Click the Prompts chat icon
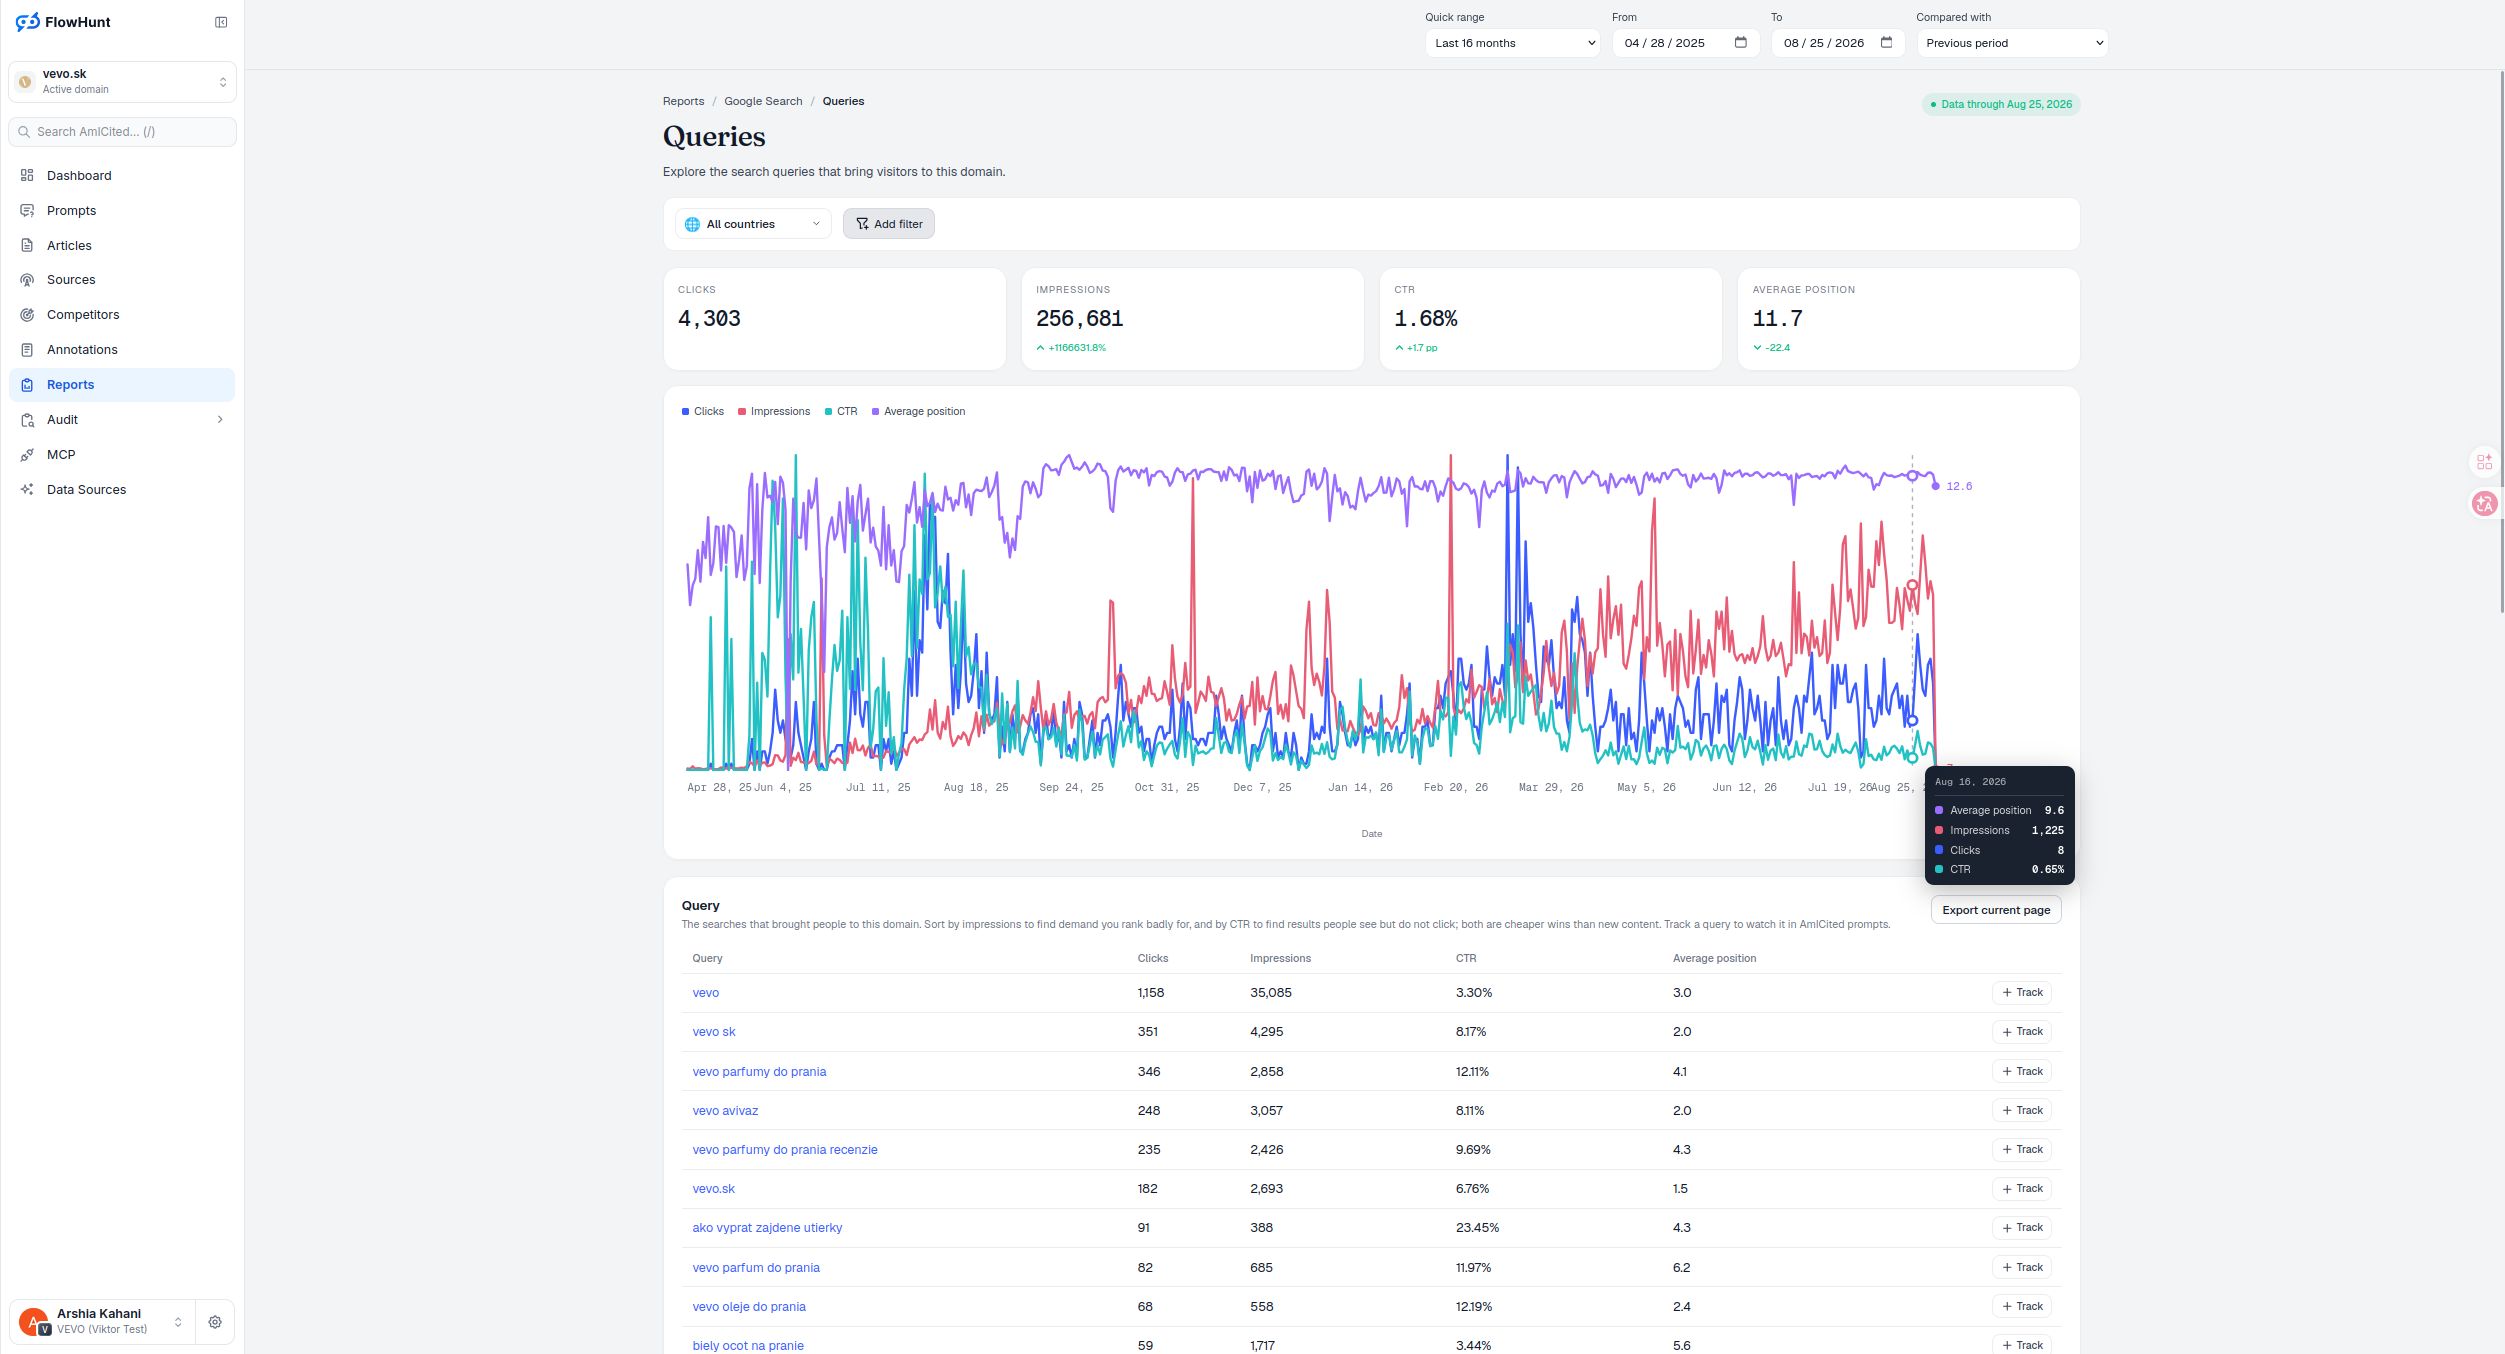This screenshot has height=1354, width=2505. (x=27, y=211)
